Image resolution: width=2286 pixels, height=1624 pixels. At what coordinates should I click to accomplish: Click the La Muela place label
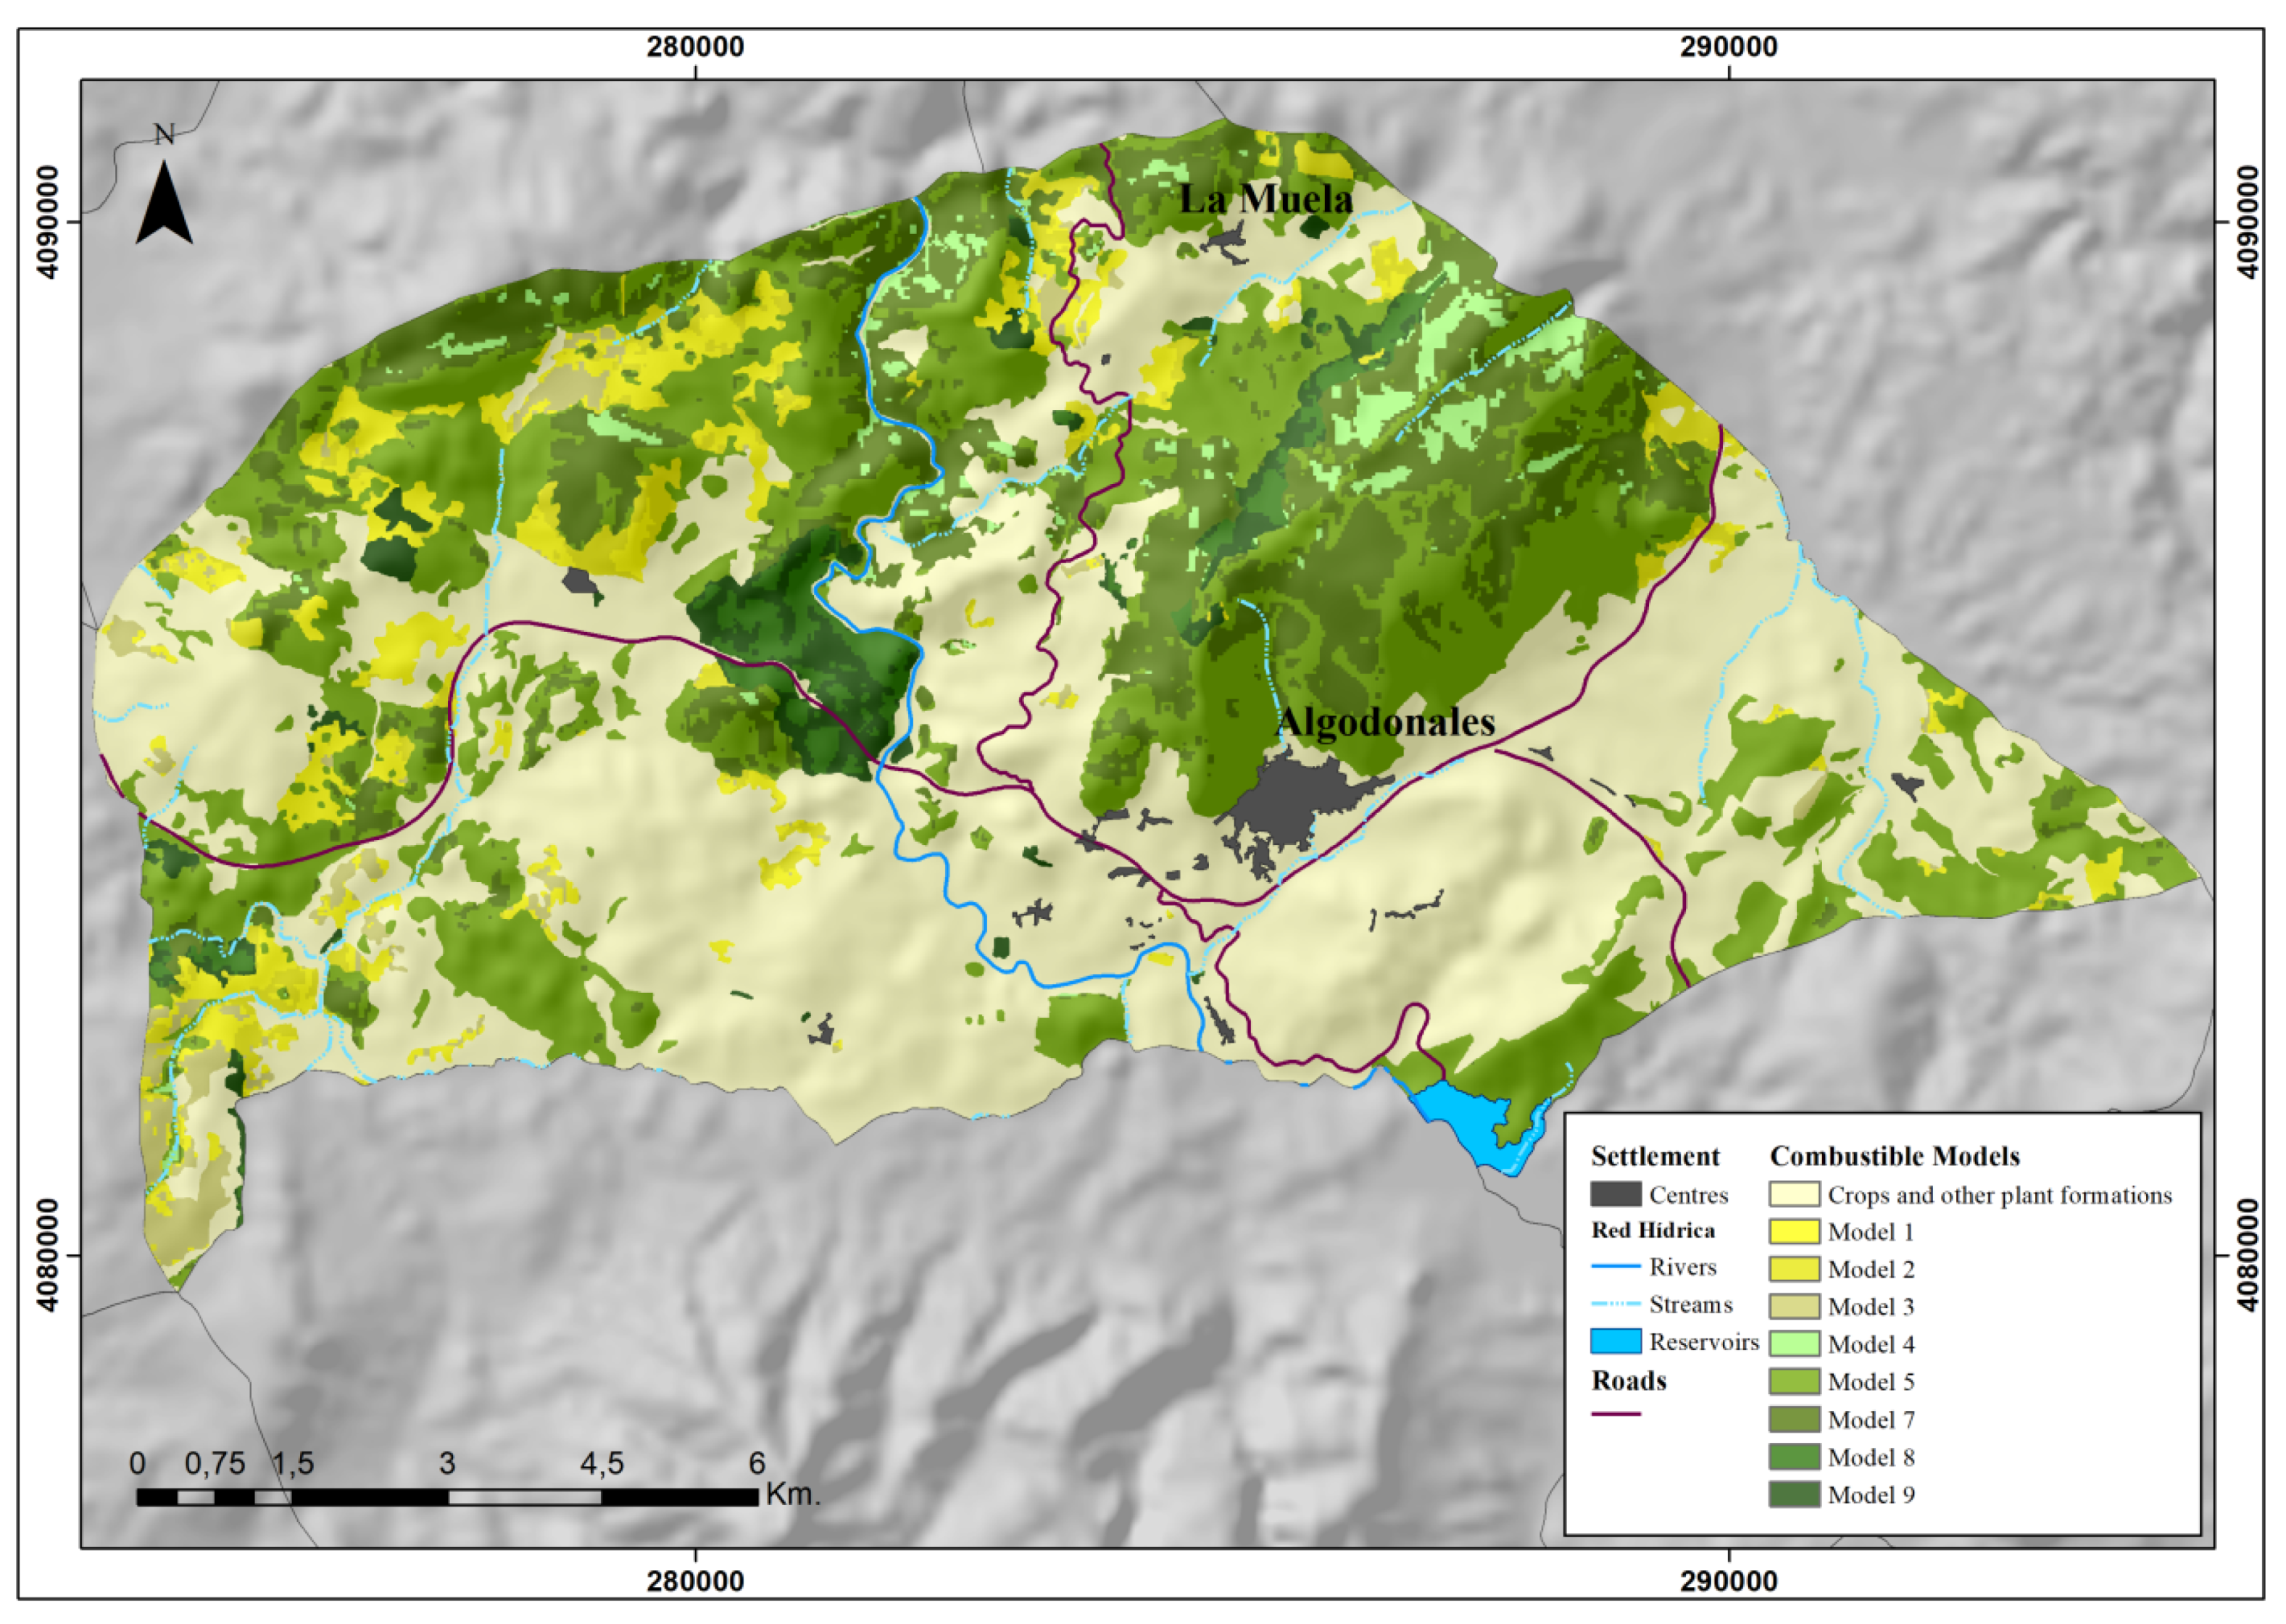[x=1265, y=198]
